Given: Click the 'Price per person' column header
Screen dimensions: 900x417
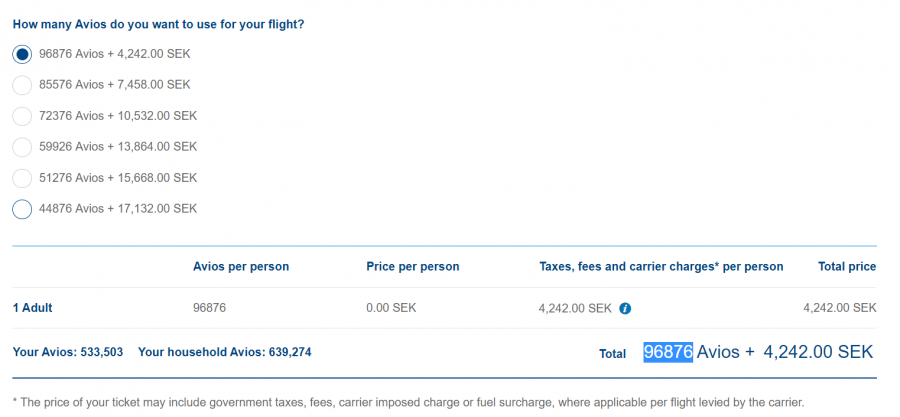Looking at the screenshot, I should click(x=413, y=267).
